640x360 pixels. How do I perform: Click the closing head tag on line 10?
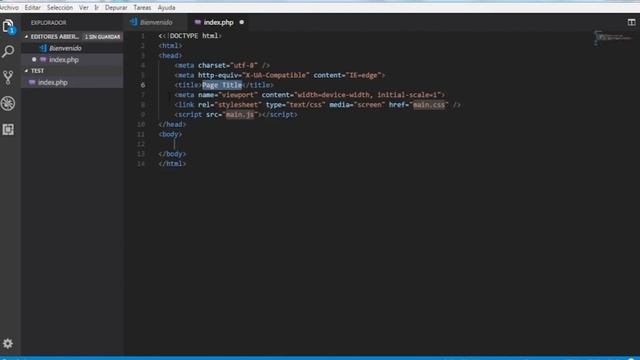[172, 124]
